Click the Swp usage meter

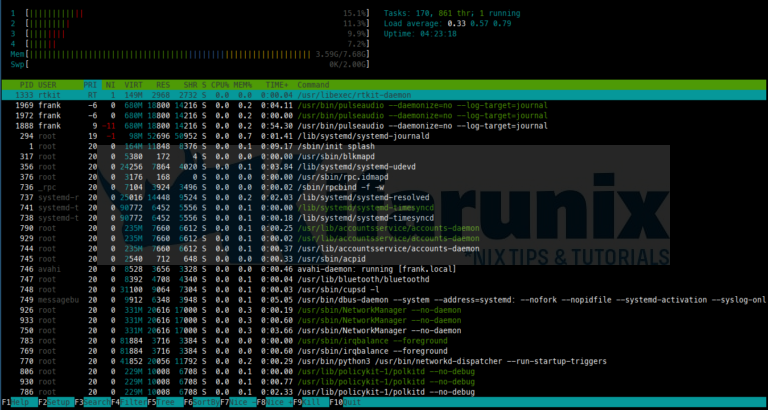point(198,64)
